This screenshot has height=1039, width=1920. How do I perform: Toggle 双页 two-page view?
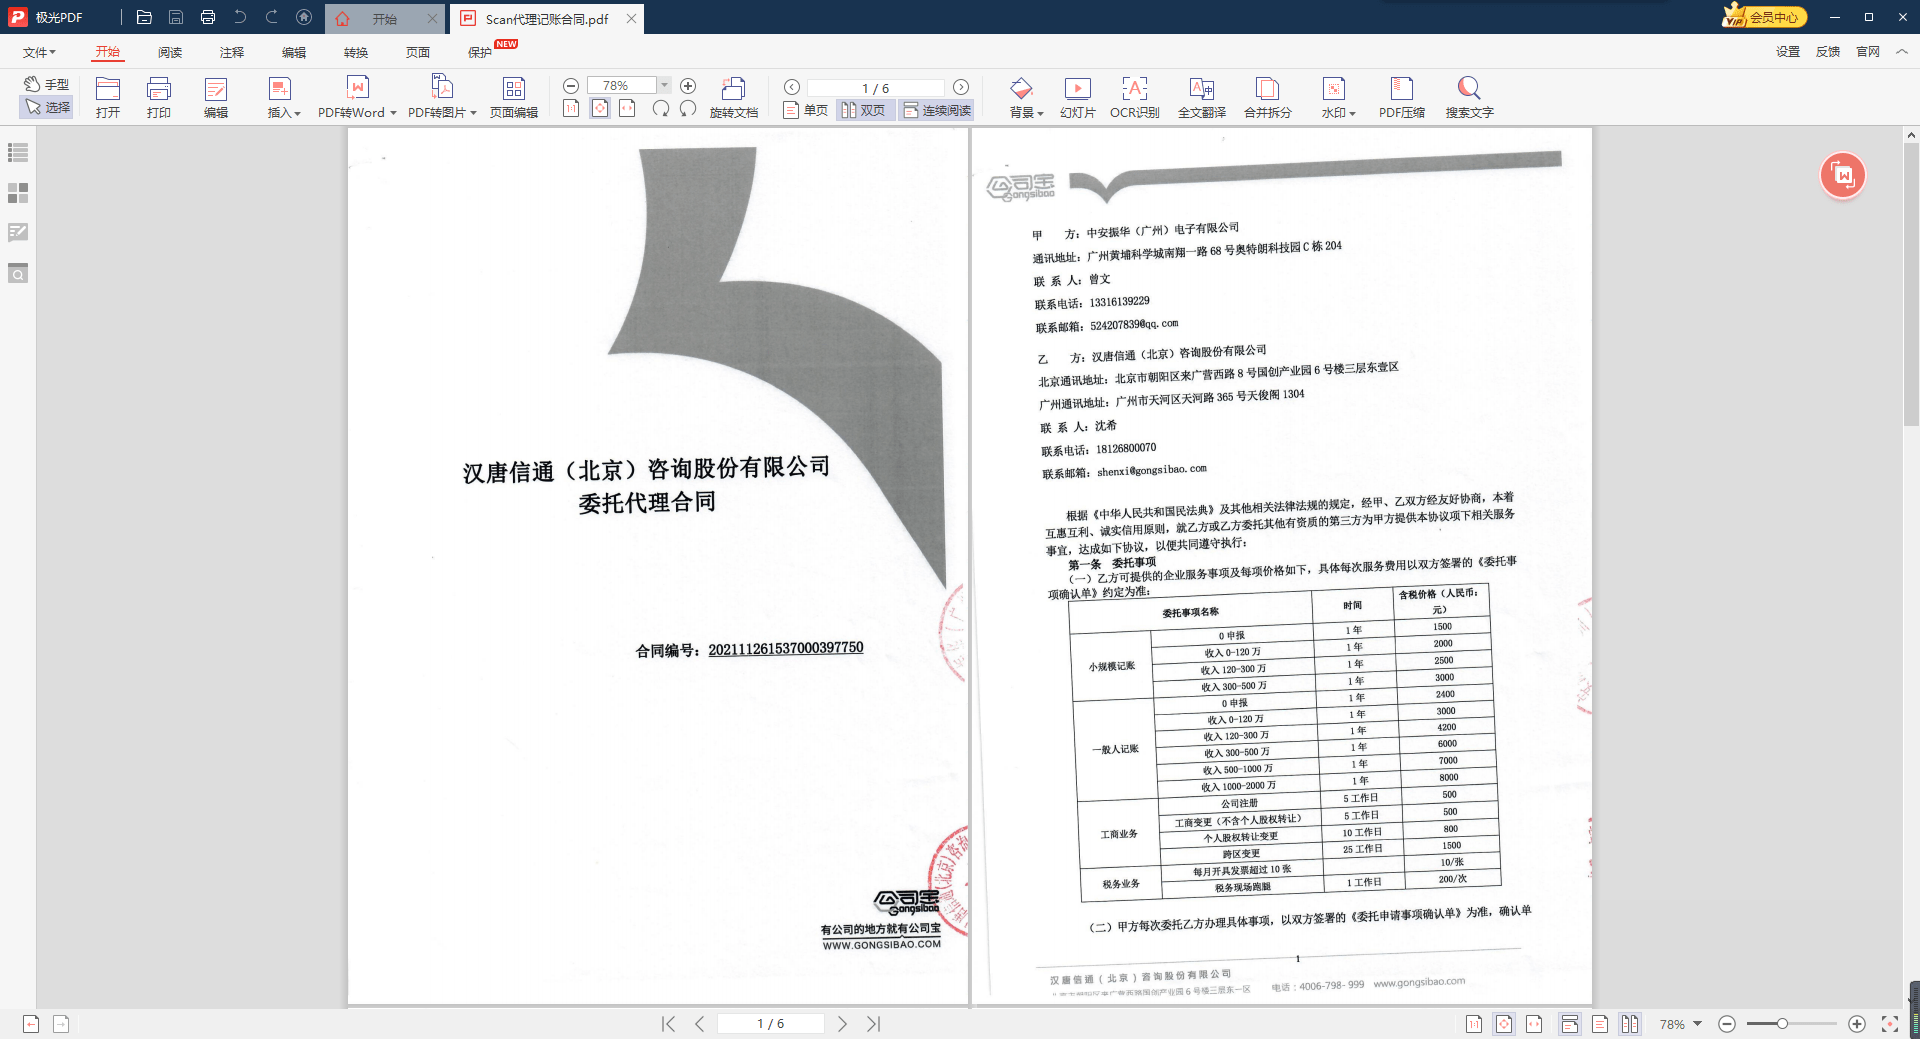point(864,110)
